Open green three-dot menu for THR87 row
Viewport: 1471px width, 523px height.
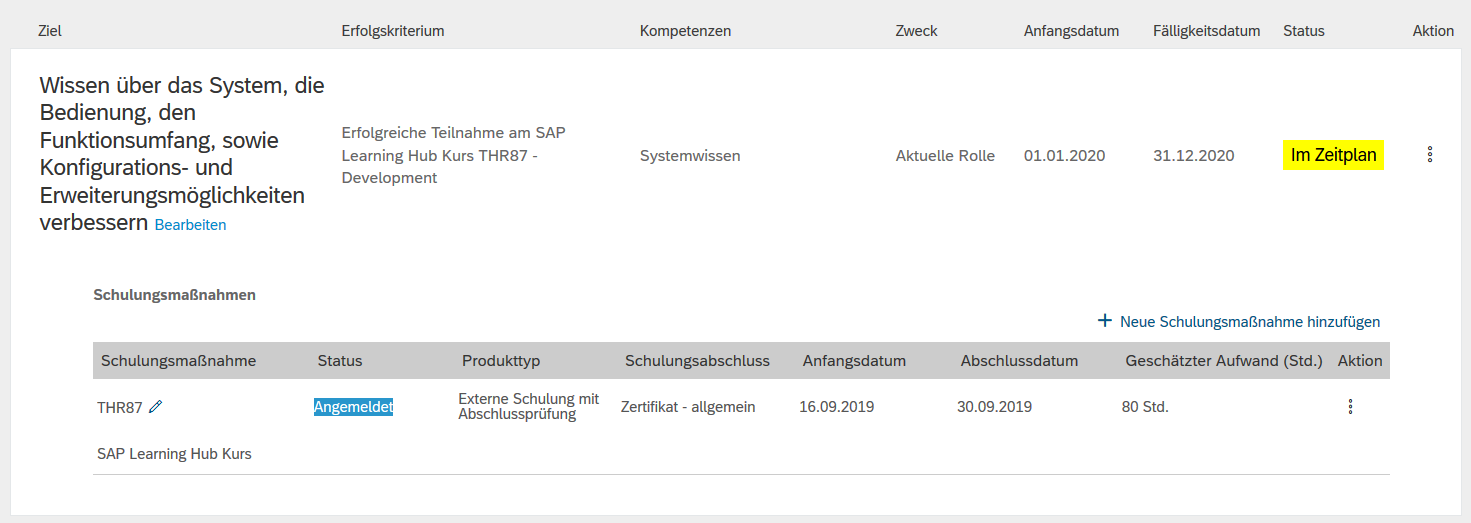(x=1350, y=406)
